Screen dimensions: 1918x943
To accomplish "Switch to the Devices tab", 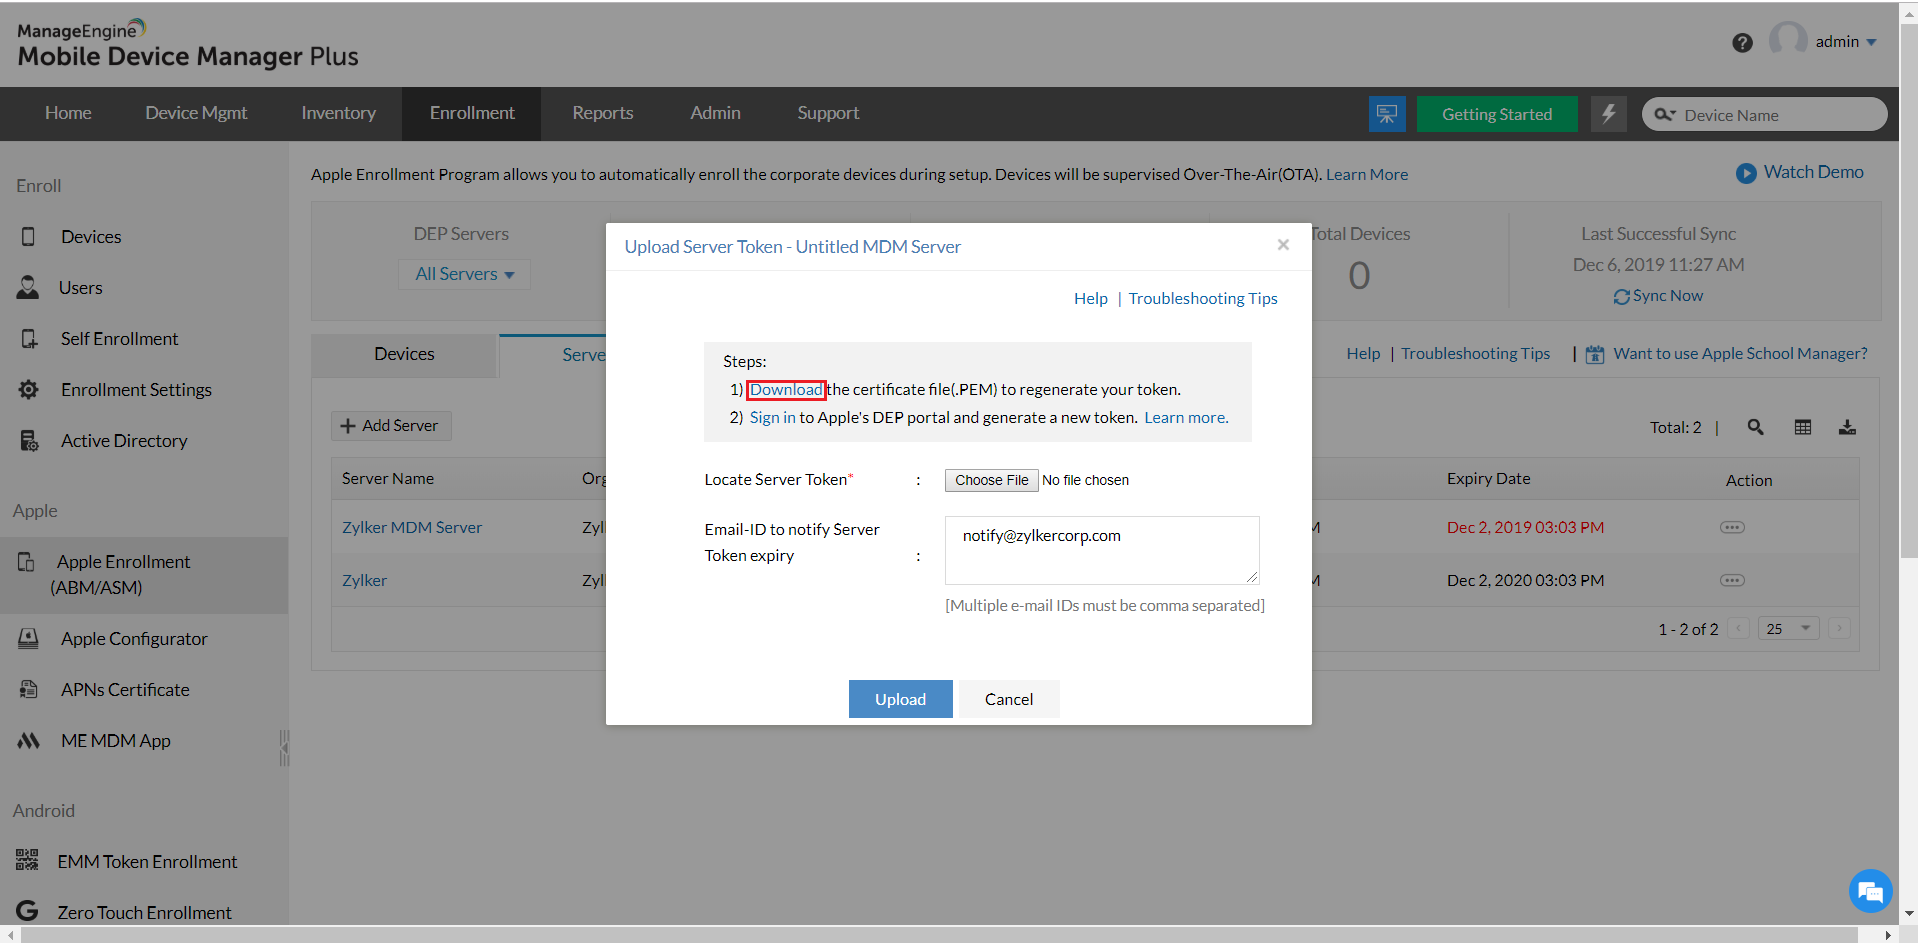I will coord(404,354).
